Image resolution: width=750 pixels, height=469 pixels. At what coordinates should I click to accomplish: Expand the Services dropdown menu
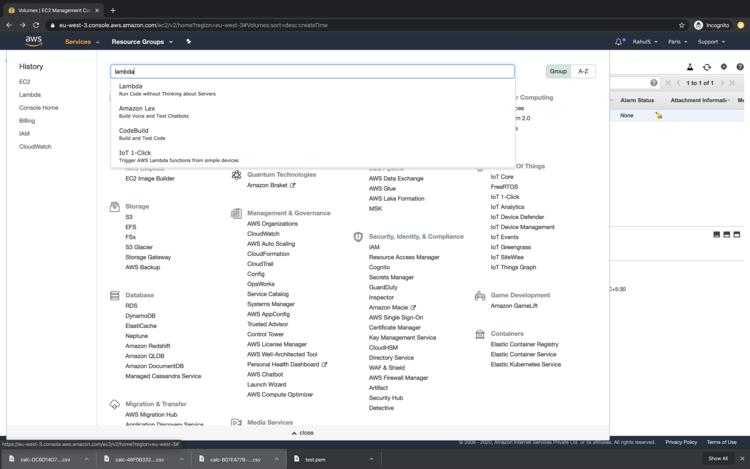[x=82, y=42]
